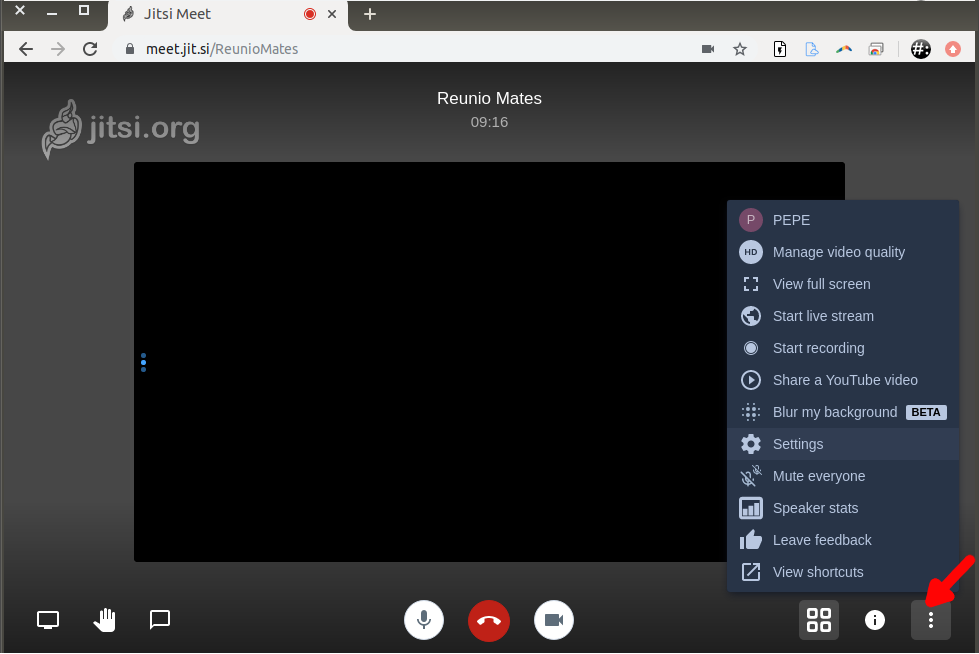Screen dimensions: 979x654
Task: Click the share screen icon
Action: (x=48, y=620)
